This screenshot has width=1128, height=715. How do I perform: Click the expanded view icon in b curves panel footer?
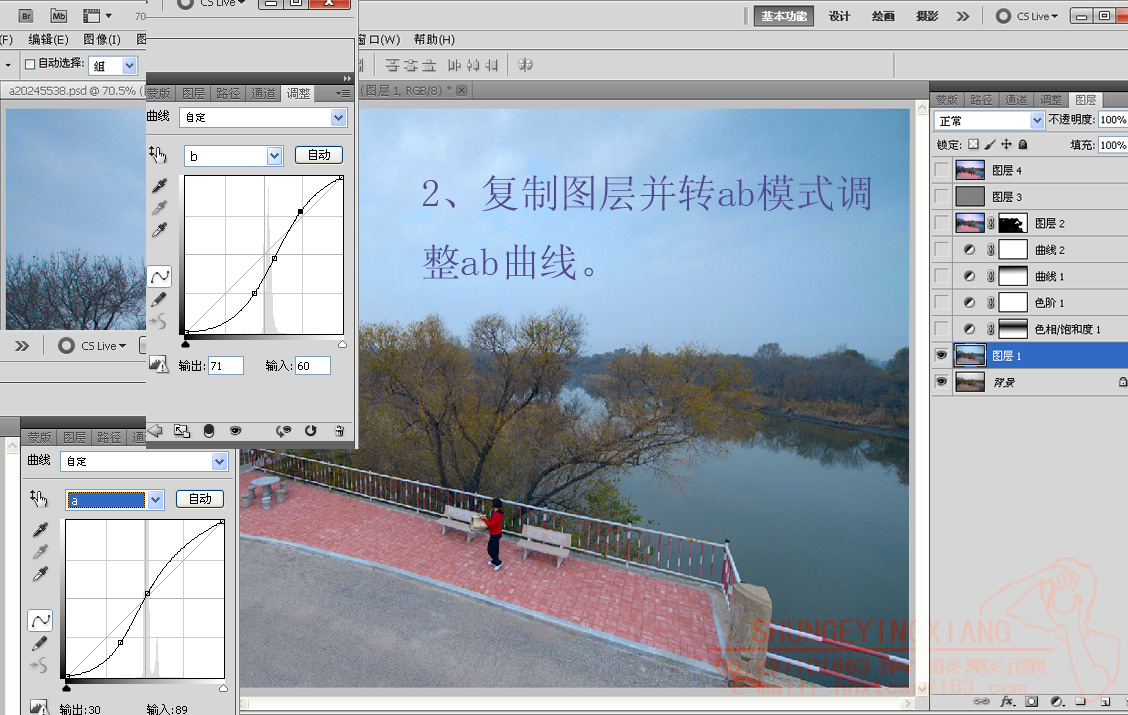pos(182,431)
